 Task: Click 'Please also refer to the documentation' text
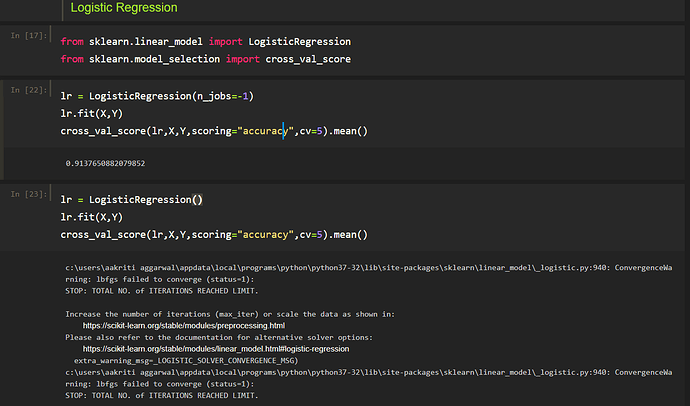click(x=219, y=337)
